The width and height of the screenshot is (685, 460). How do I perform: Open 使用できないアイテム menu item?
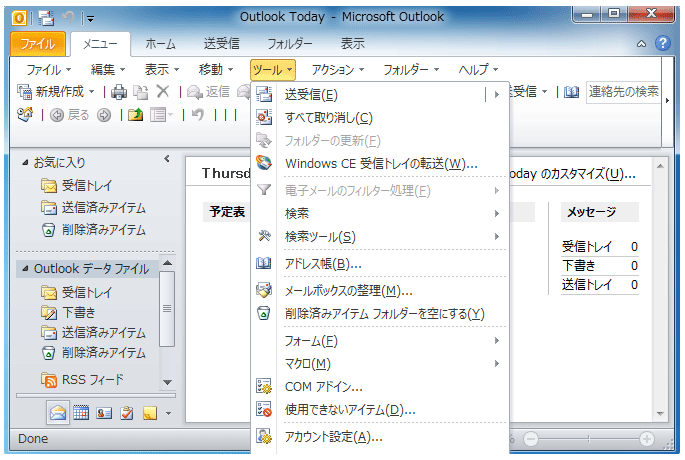380,409
